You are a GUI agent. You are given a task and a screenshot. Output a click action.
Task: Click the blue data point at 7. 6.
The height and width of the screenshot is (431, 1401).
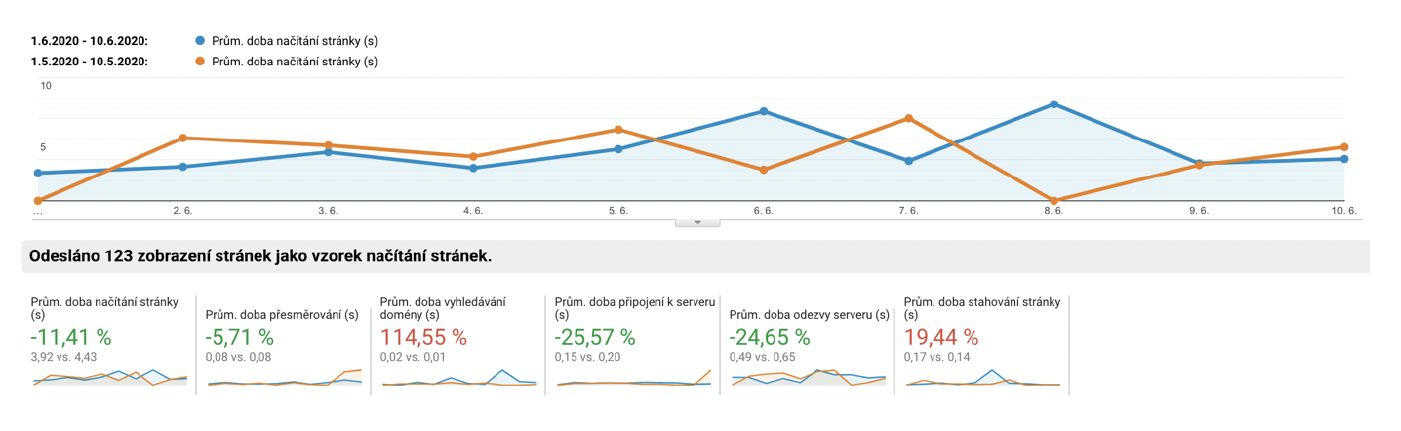(909, 160)
